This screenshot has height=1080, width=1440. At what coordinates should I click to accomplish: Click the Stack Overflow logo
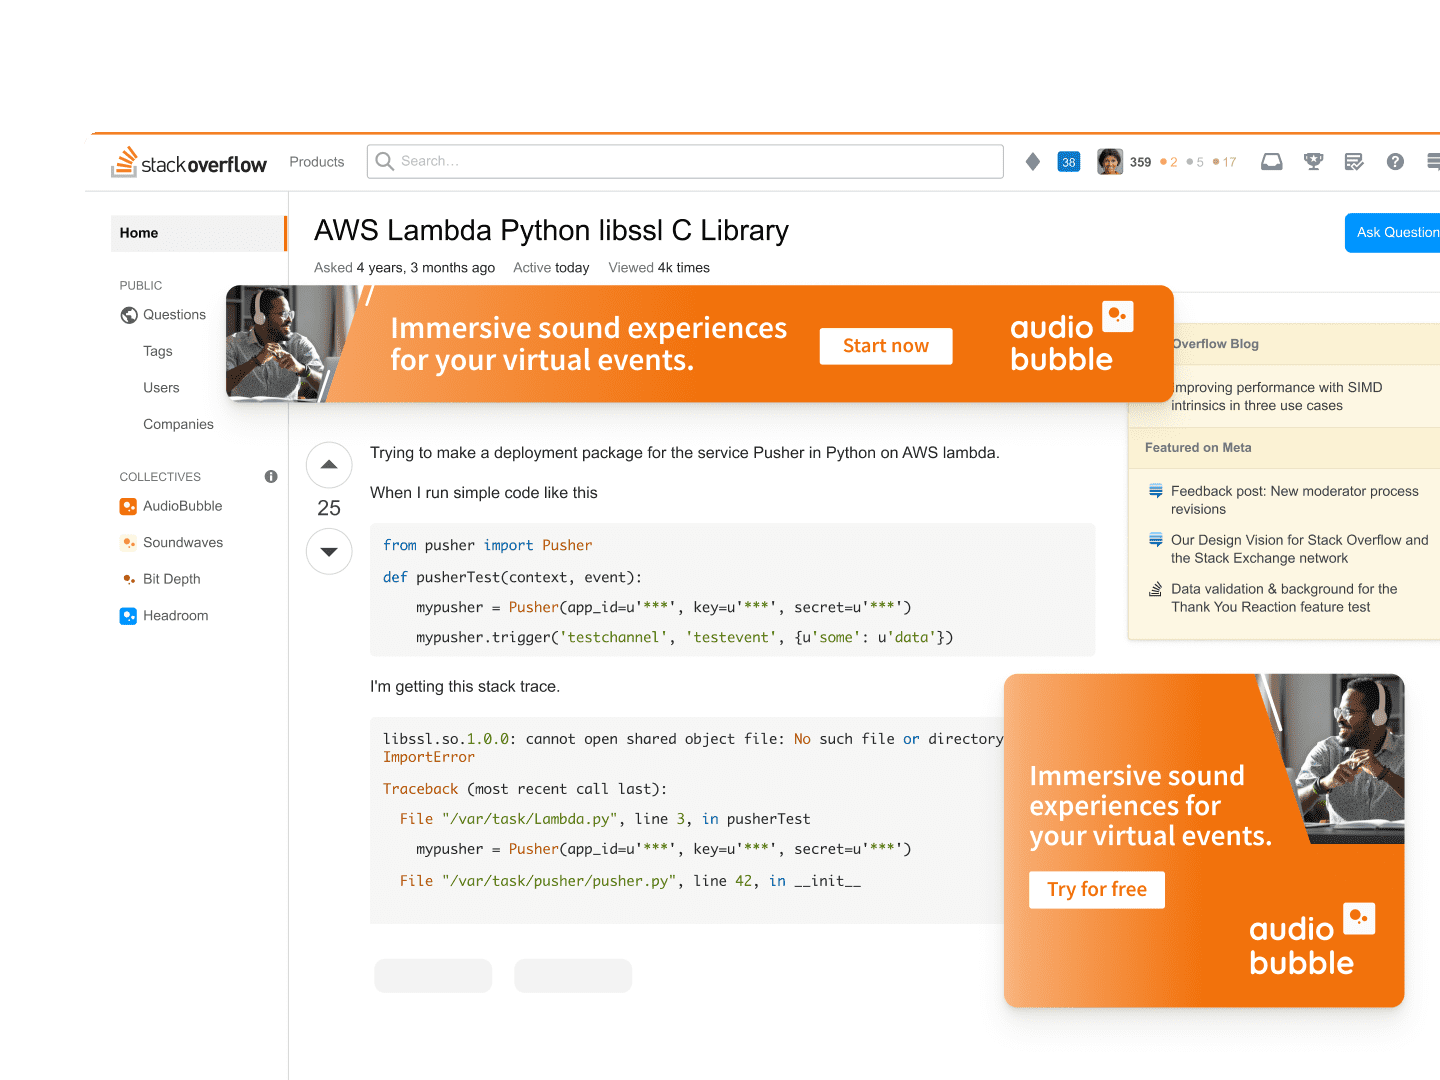coord(189,162)
